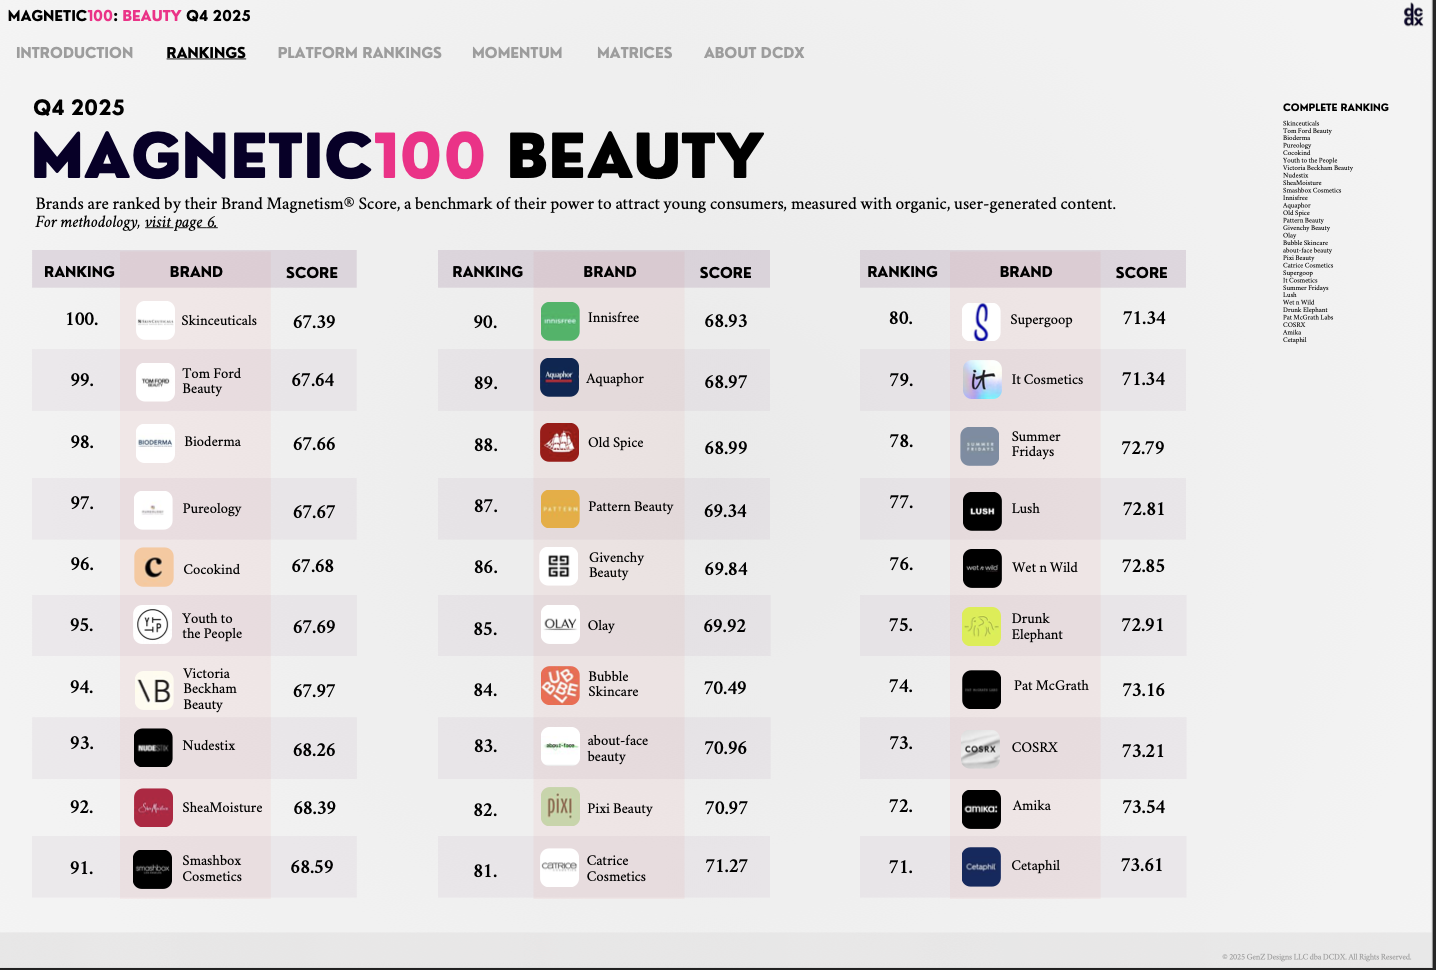The width and height of the screenshot is (1436, 970).
Task: Click the Bioderma brand logo
Action: [x=155, y=443]
